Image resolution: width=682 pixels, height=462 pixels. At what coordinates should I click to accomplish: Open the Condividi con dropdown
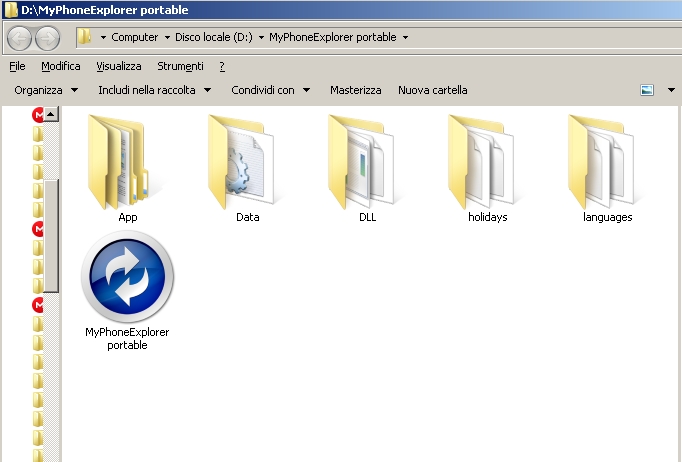(x=271, y=90)
